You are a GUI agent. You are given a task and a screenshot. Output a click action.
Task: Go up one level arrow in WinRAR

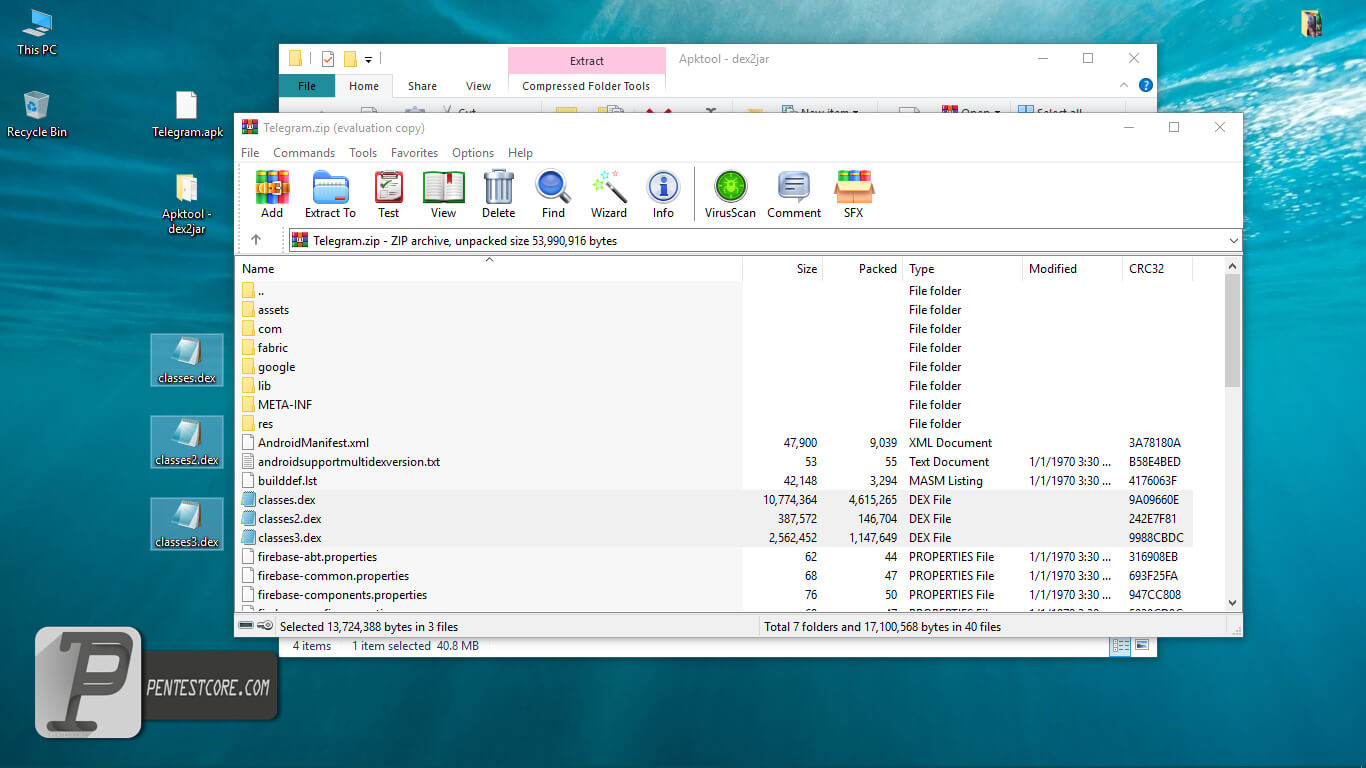(256, 240)
